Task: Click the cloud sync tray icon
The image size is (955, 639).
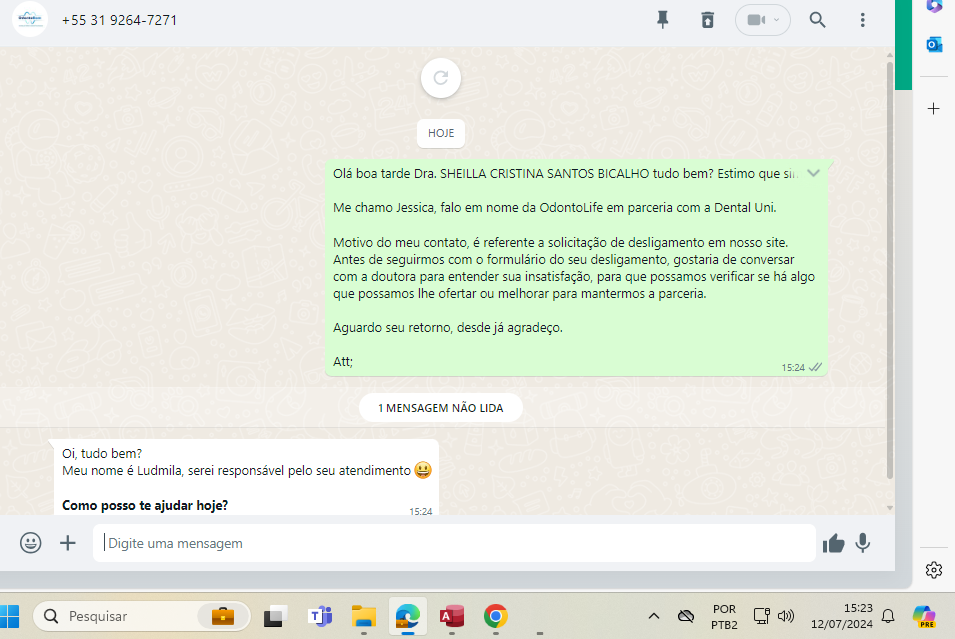Action: [686, 616]
